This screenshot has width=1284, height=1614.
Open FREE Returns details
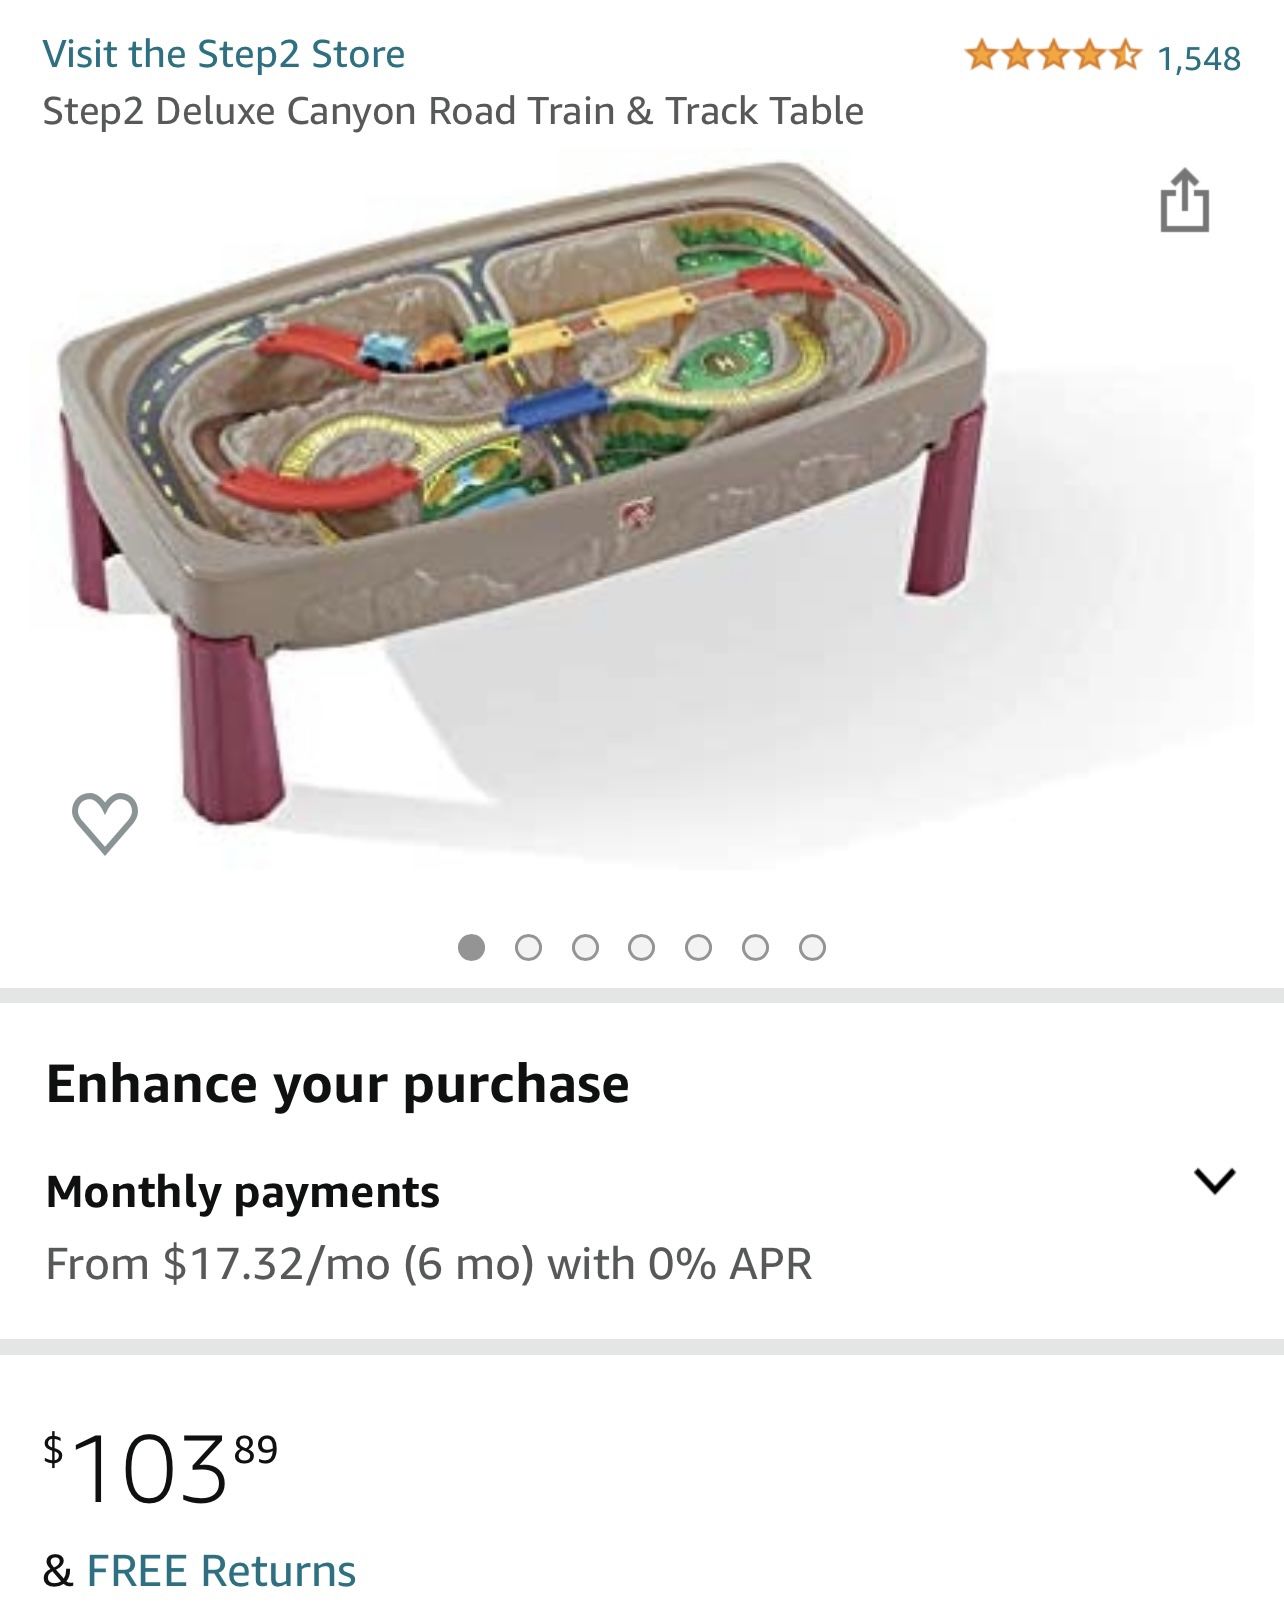pyautogui.click(x=221, y=1570)
